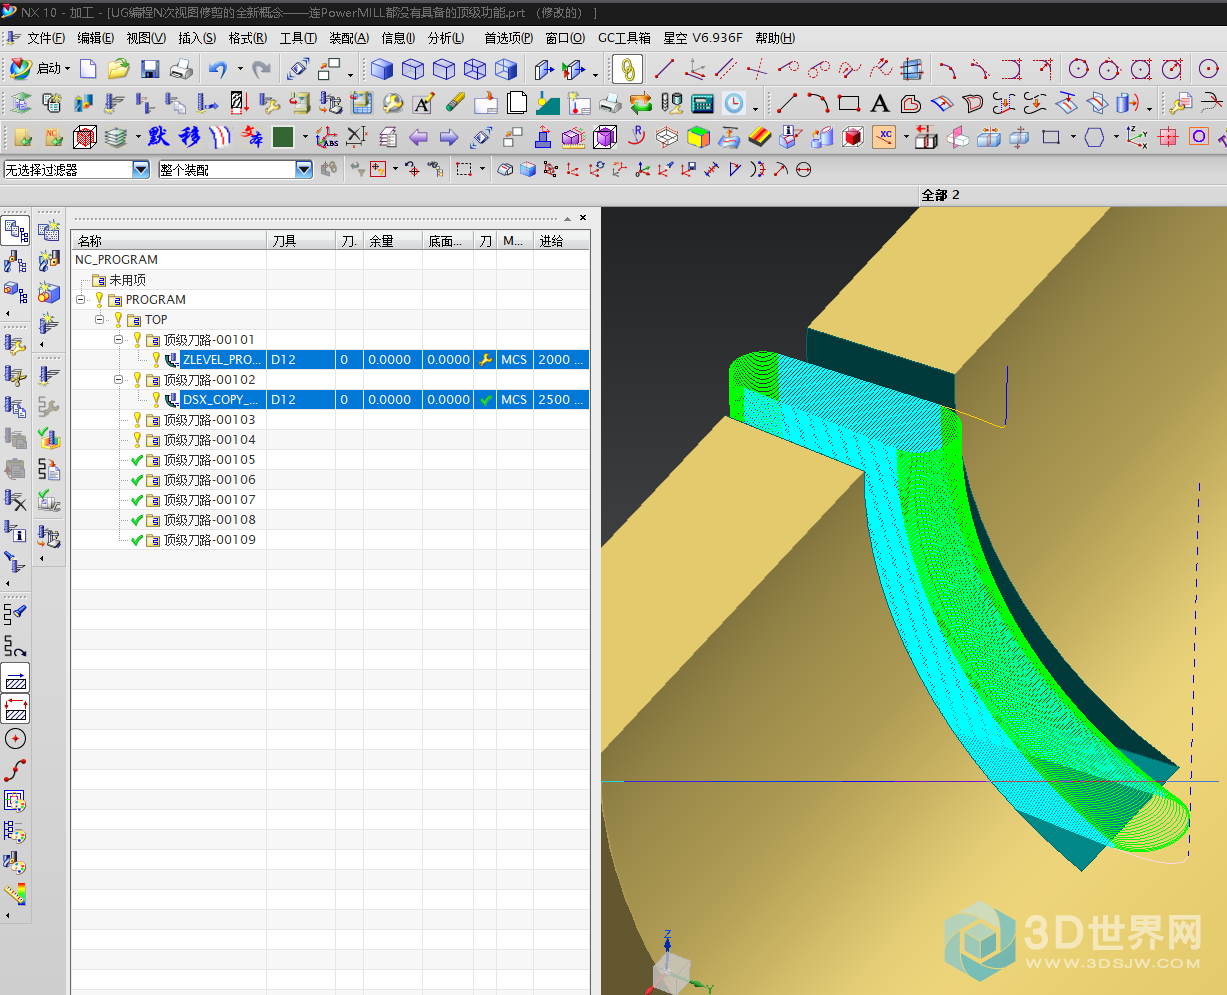Open the 文件(F) menu

click(x=46, y=38)
